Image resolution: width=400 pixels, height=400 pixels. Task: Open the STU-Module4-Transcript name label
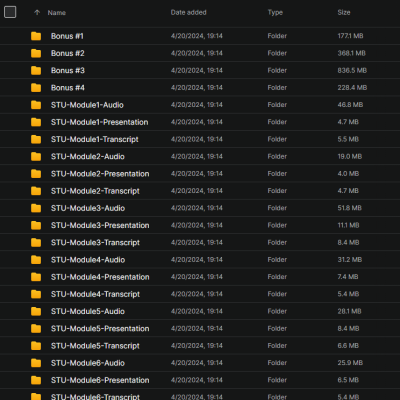95,294
